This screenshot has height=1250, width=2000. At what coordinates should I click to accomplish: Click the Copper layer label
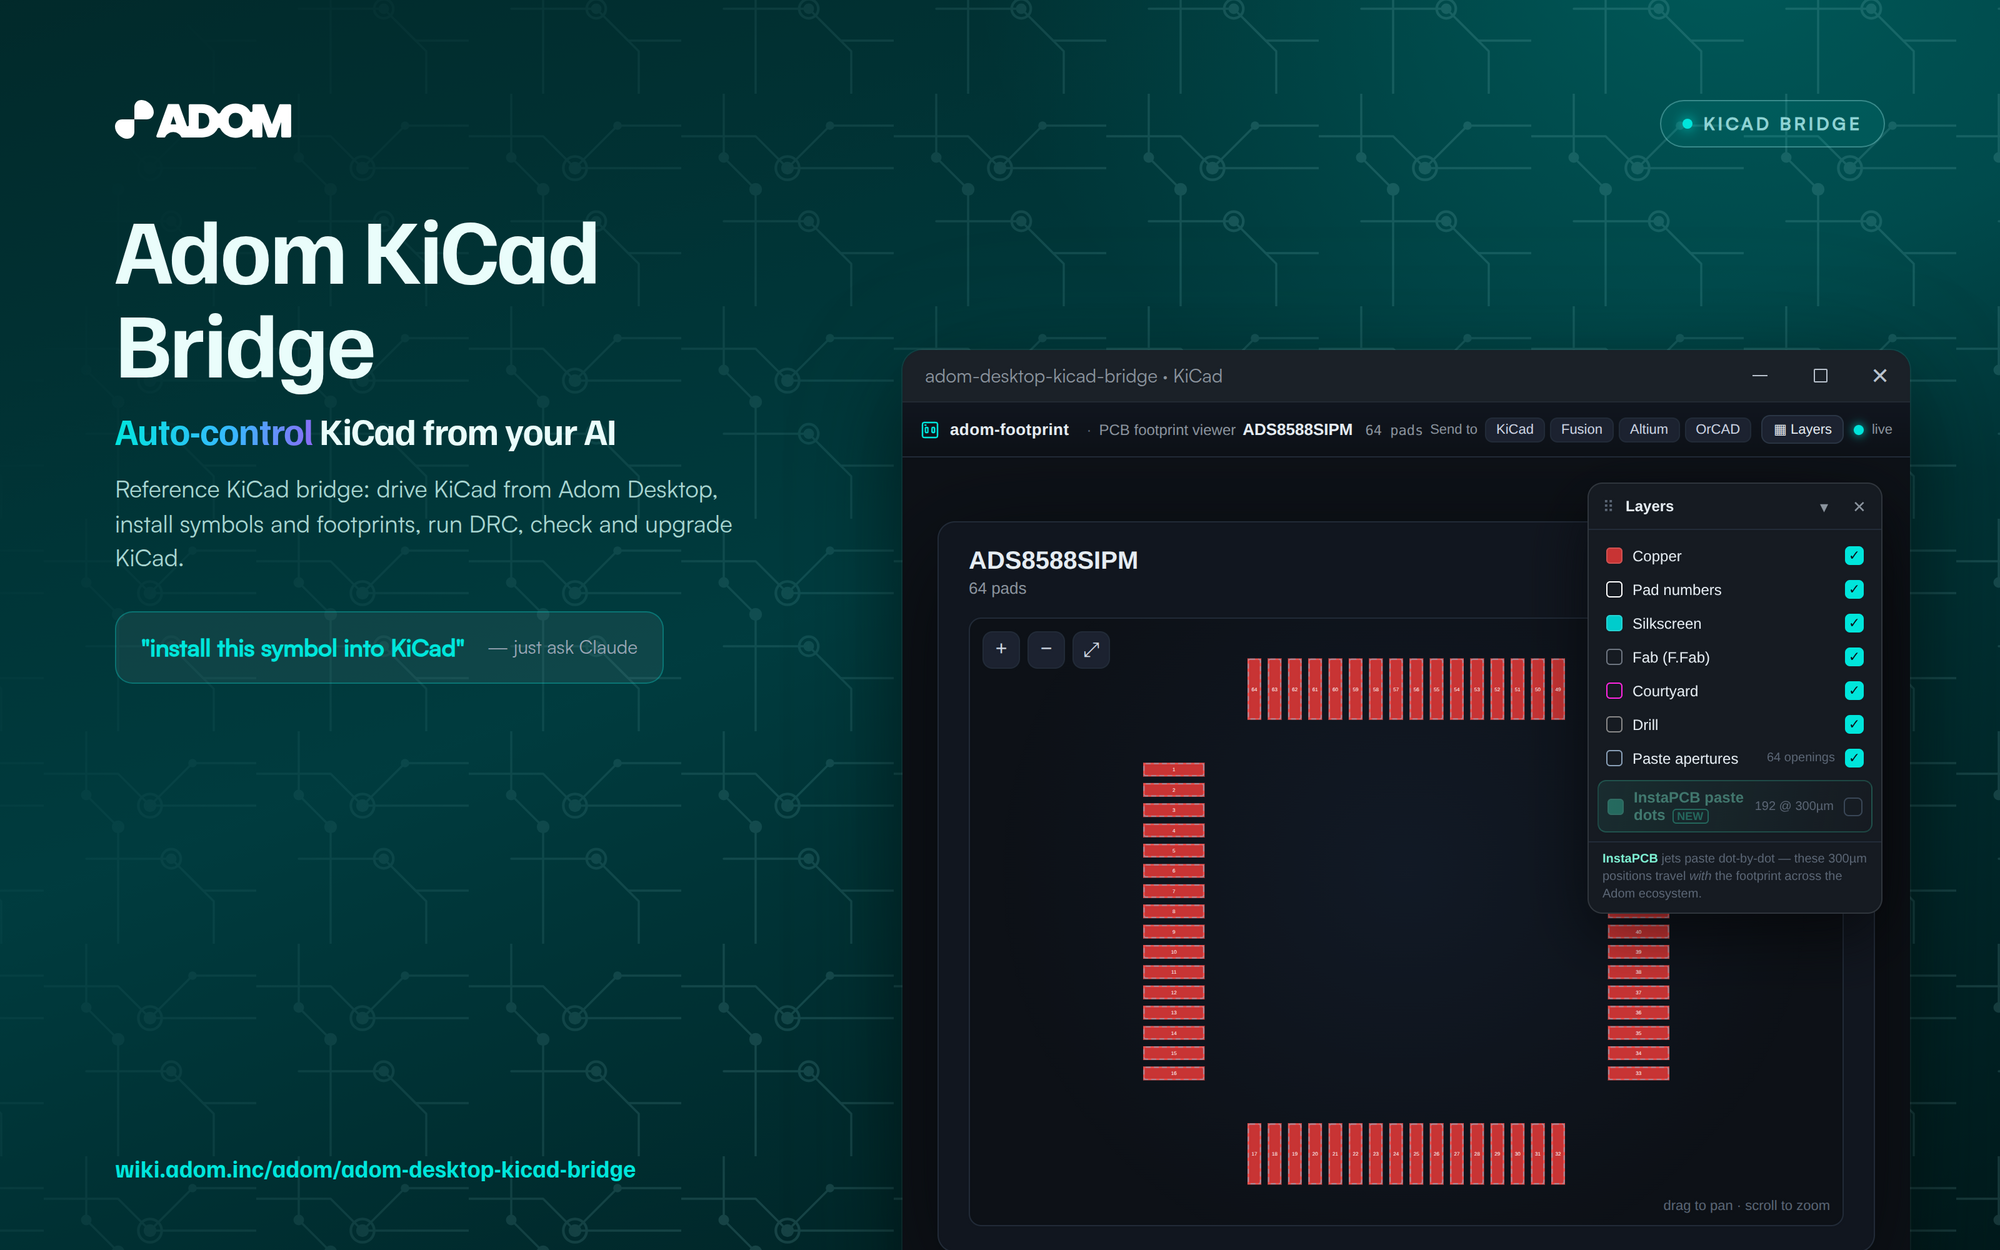coord(1657,556)
